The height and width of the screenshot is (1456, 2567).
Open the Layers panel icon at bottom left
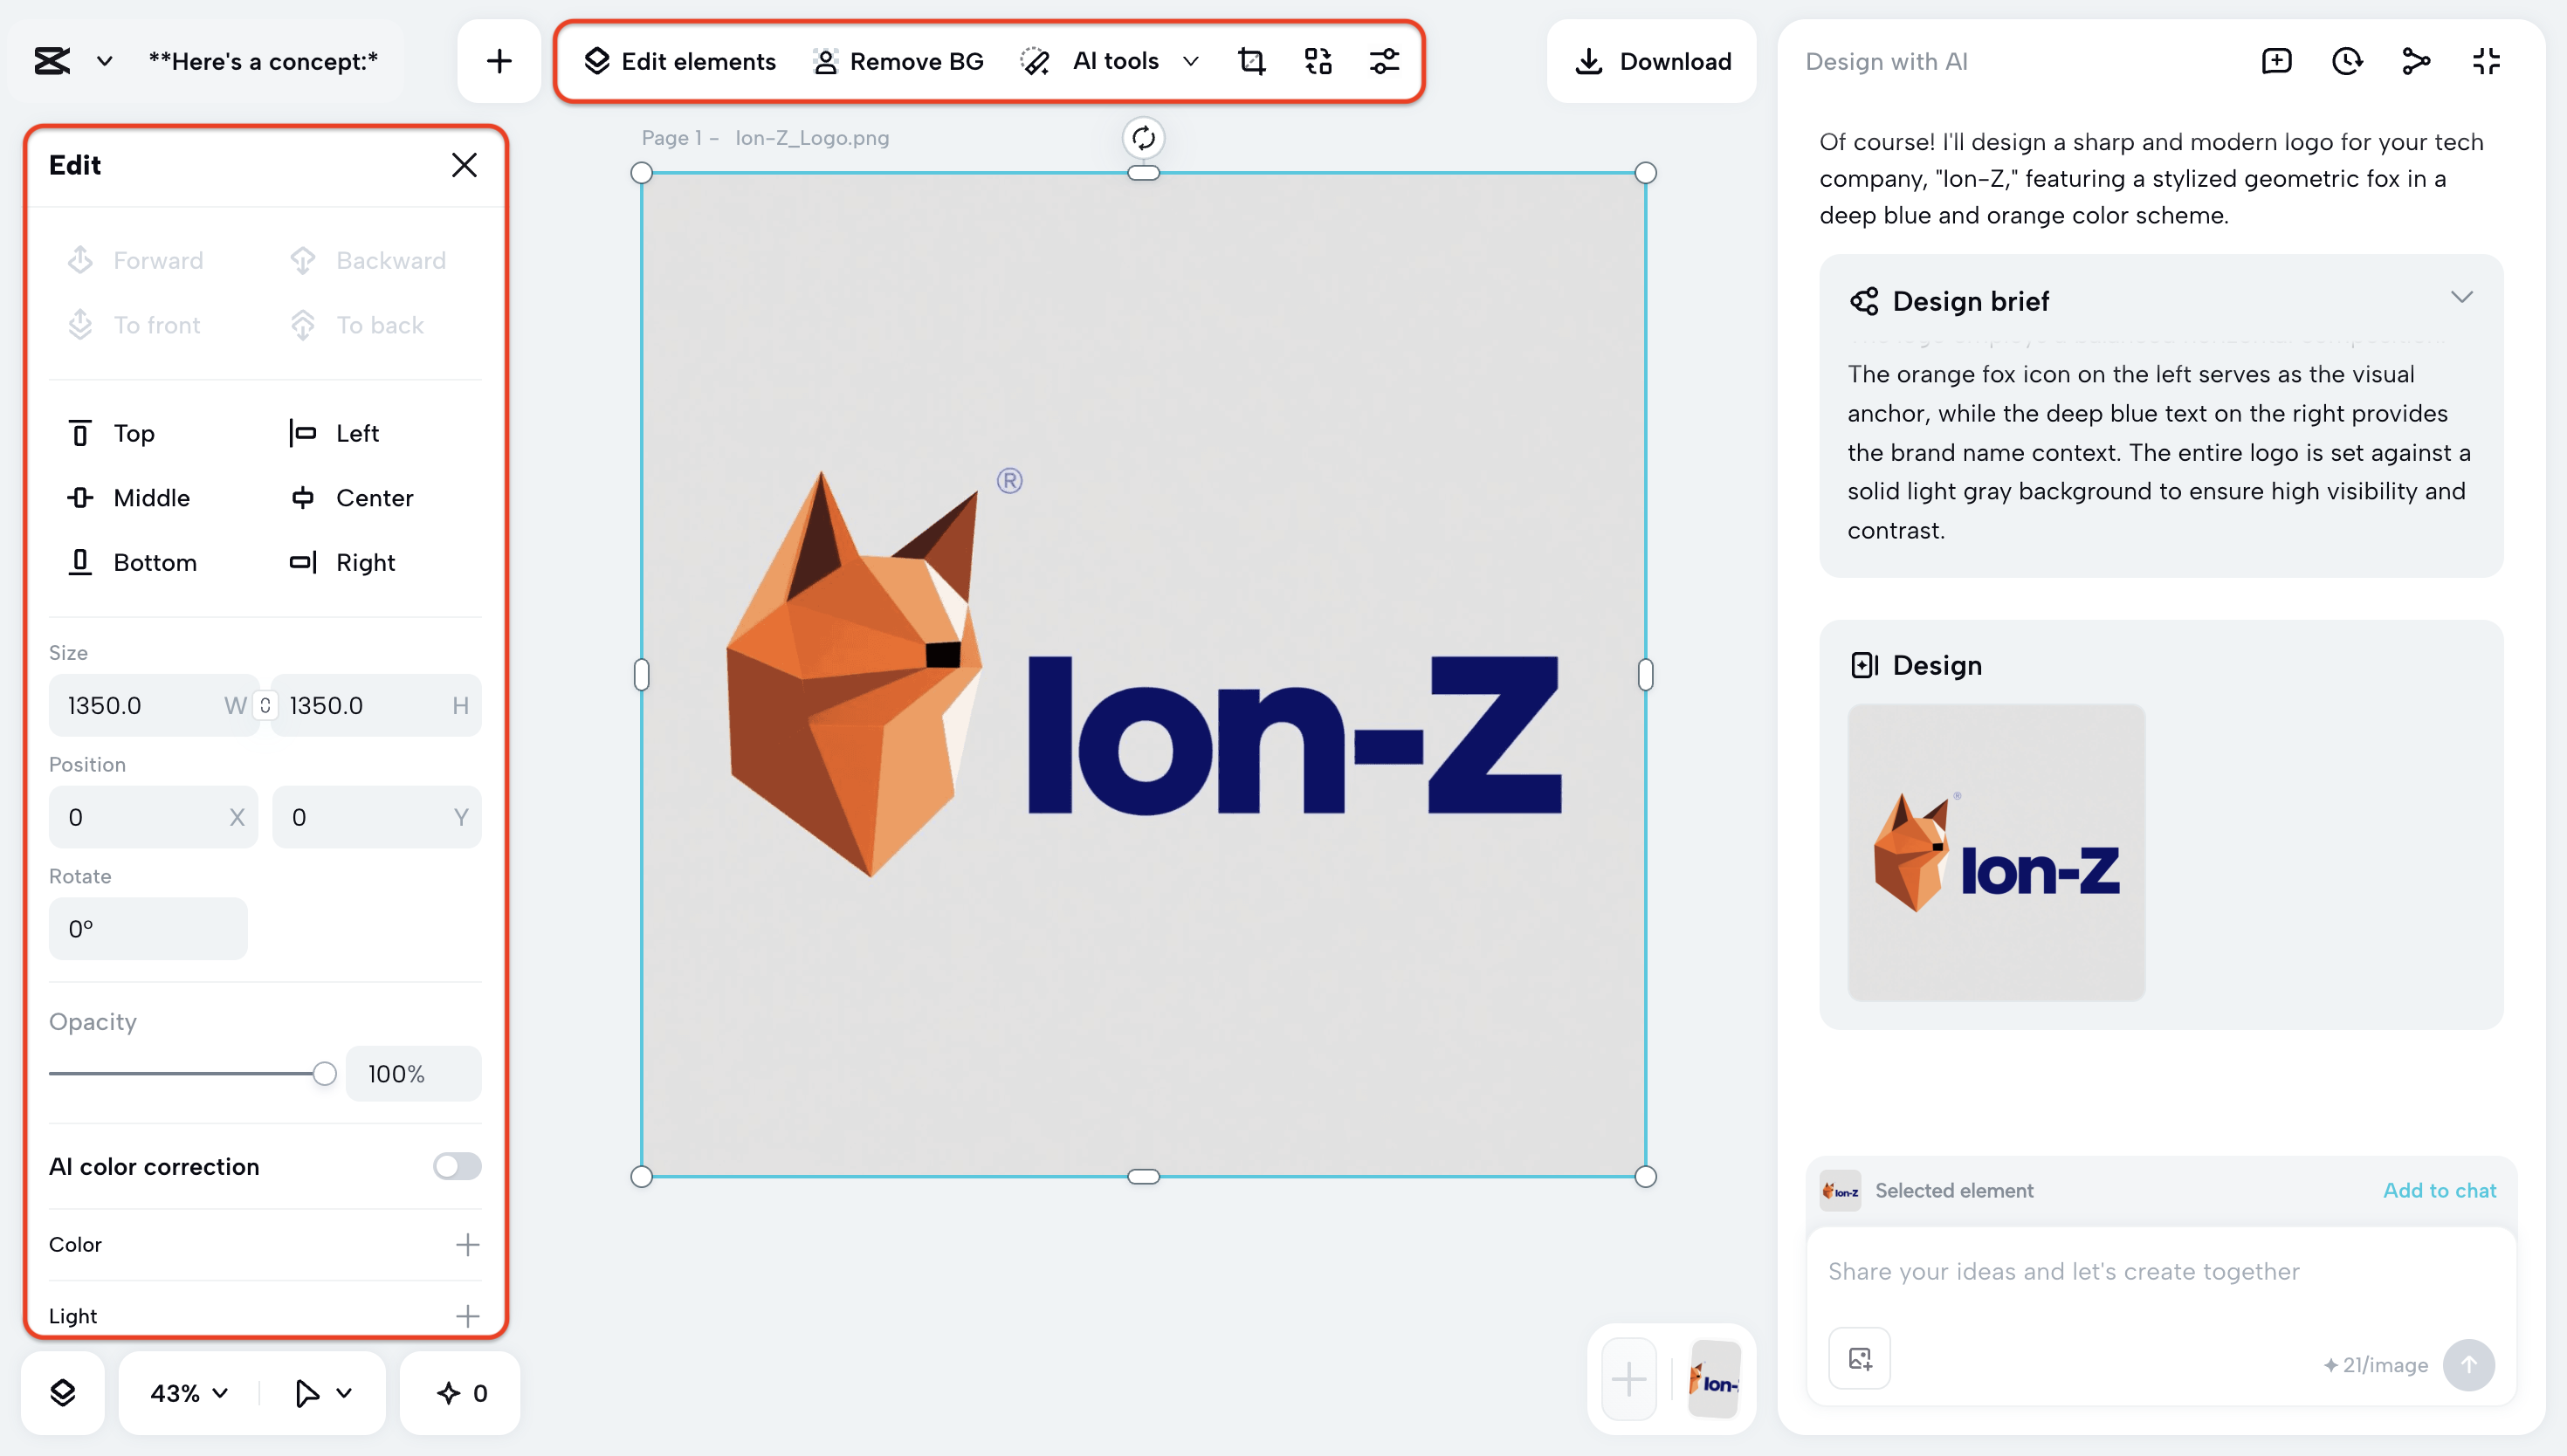click(x=62, y=1392)
